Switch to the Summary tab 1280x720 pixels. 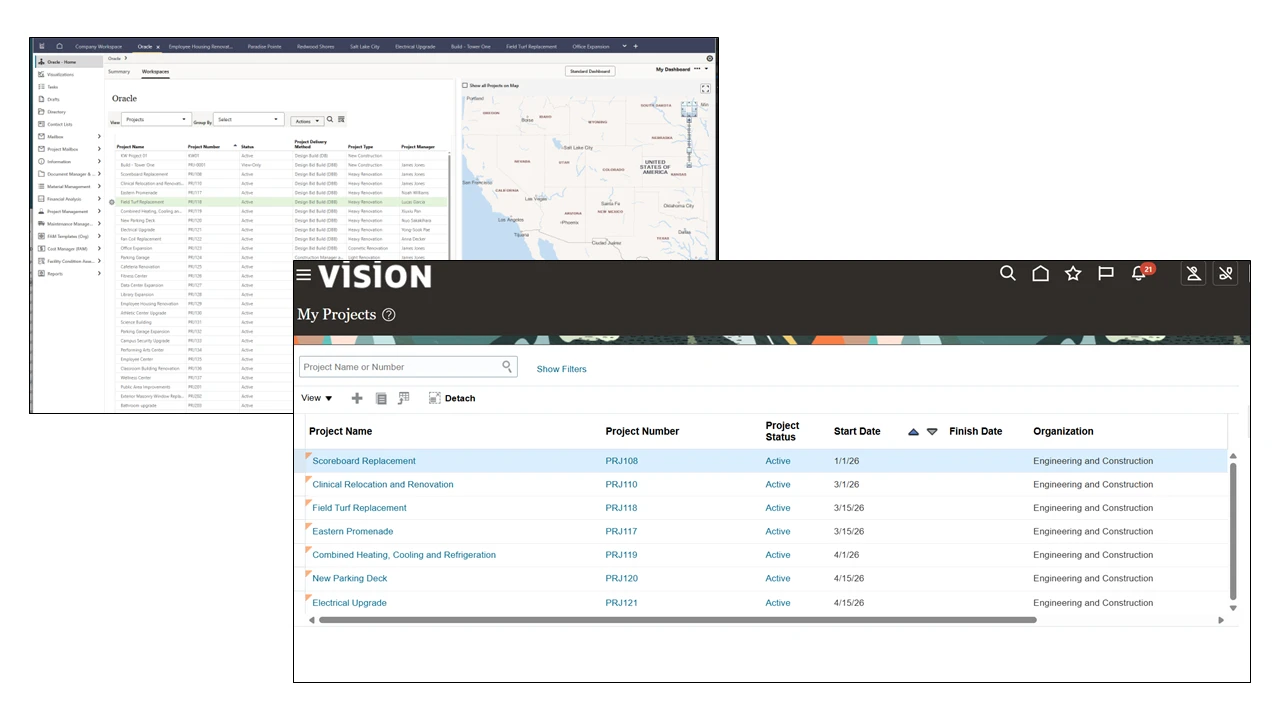tap(119, 72)
